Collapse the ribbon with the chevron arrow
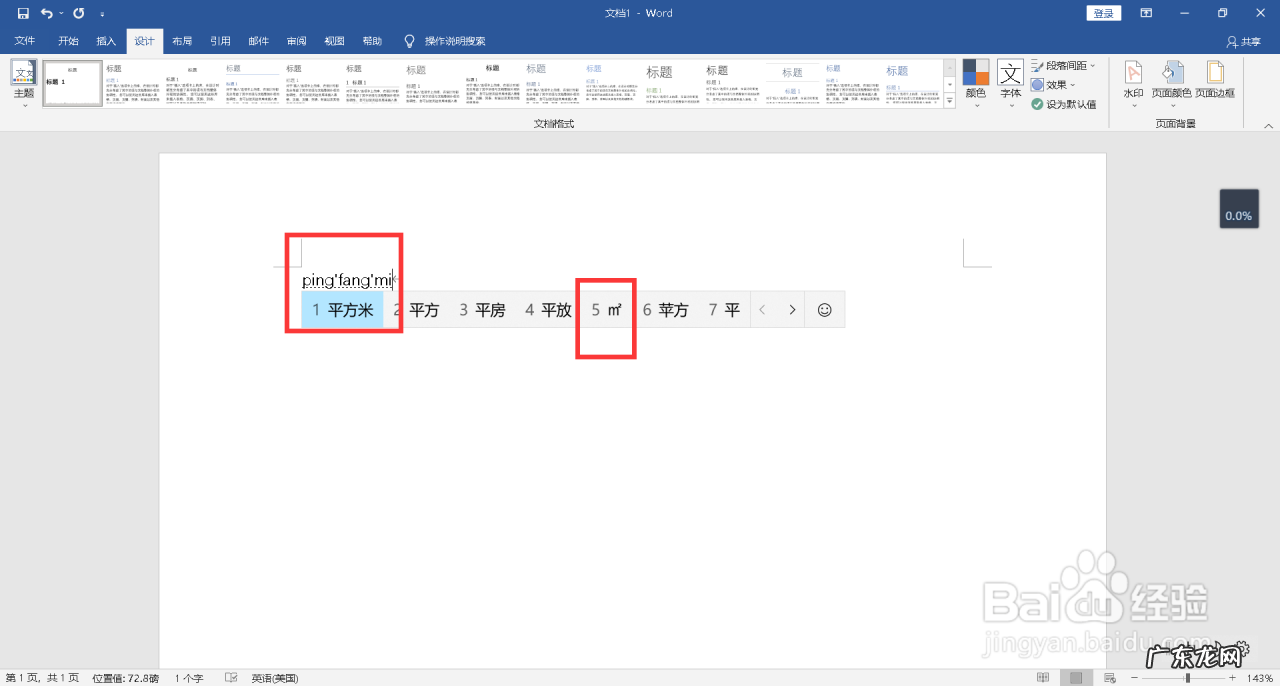The height and width of the screenshot is (686, 1280). (1268, 125)
